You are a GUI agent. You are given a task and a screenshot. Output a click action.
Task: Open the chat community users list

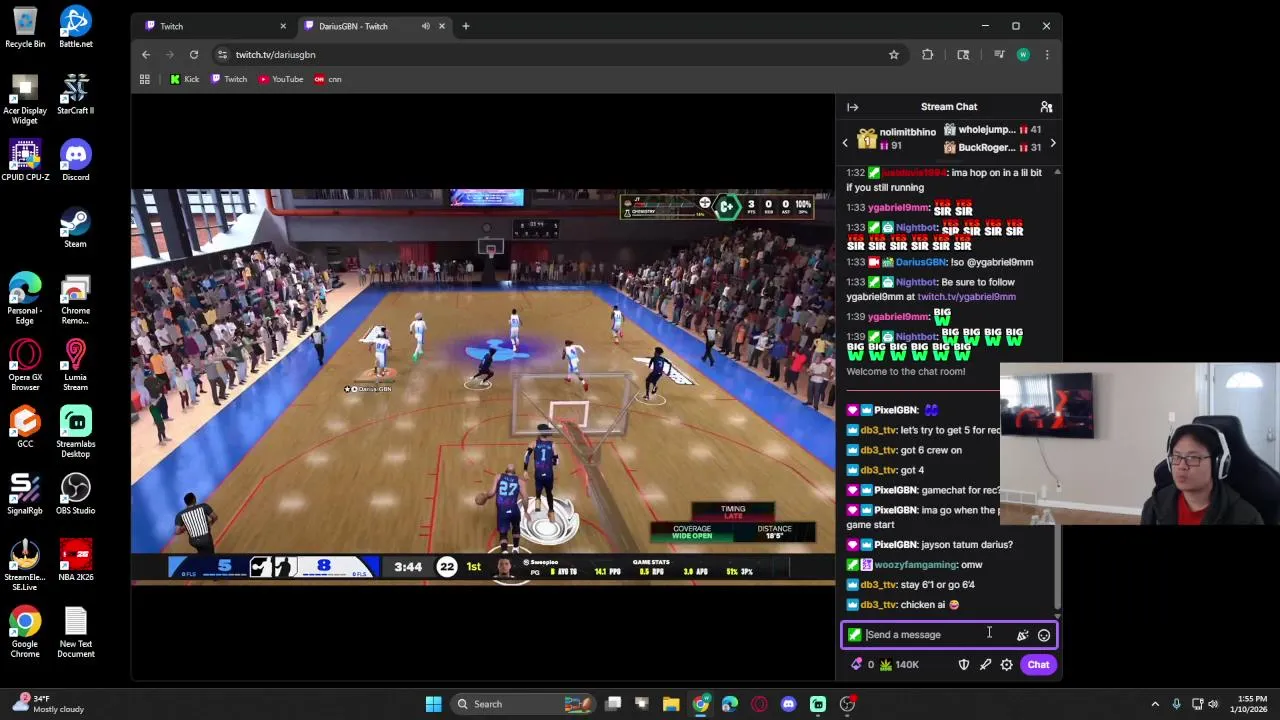coord(1046,107)
